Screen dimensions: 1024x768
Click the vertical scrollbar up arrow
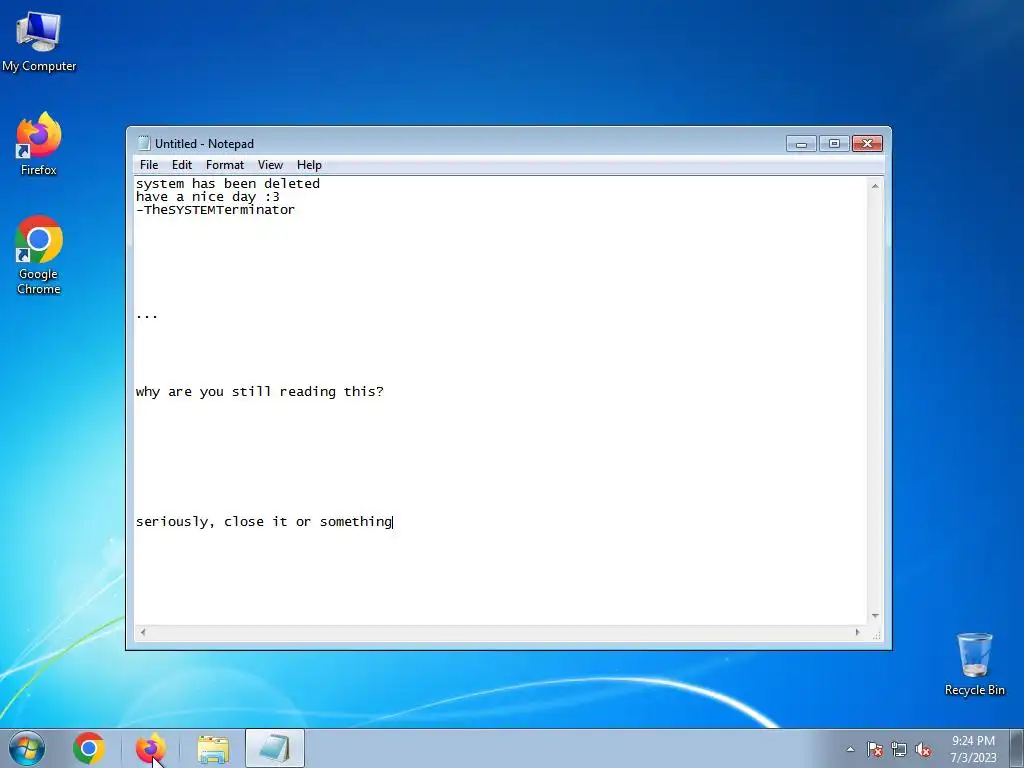pos(875,186)
